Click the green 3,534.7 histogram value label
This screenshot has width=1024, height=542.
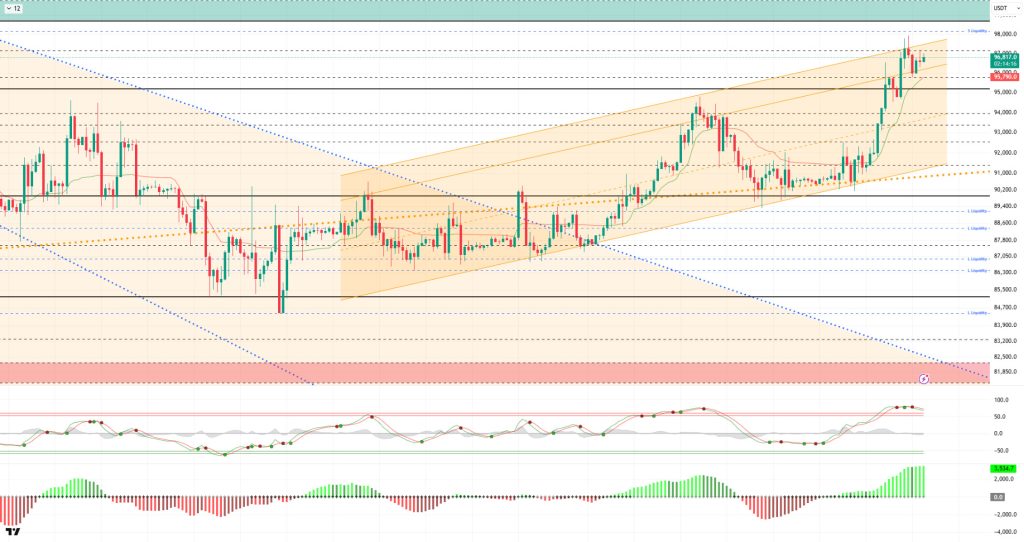1003,468
